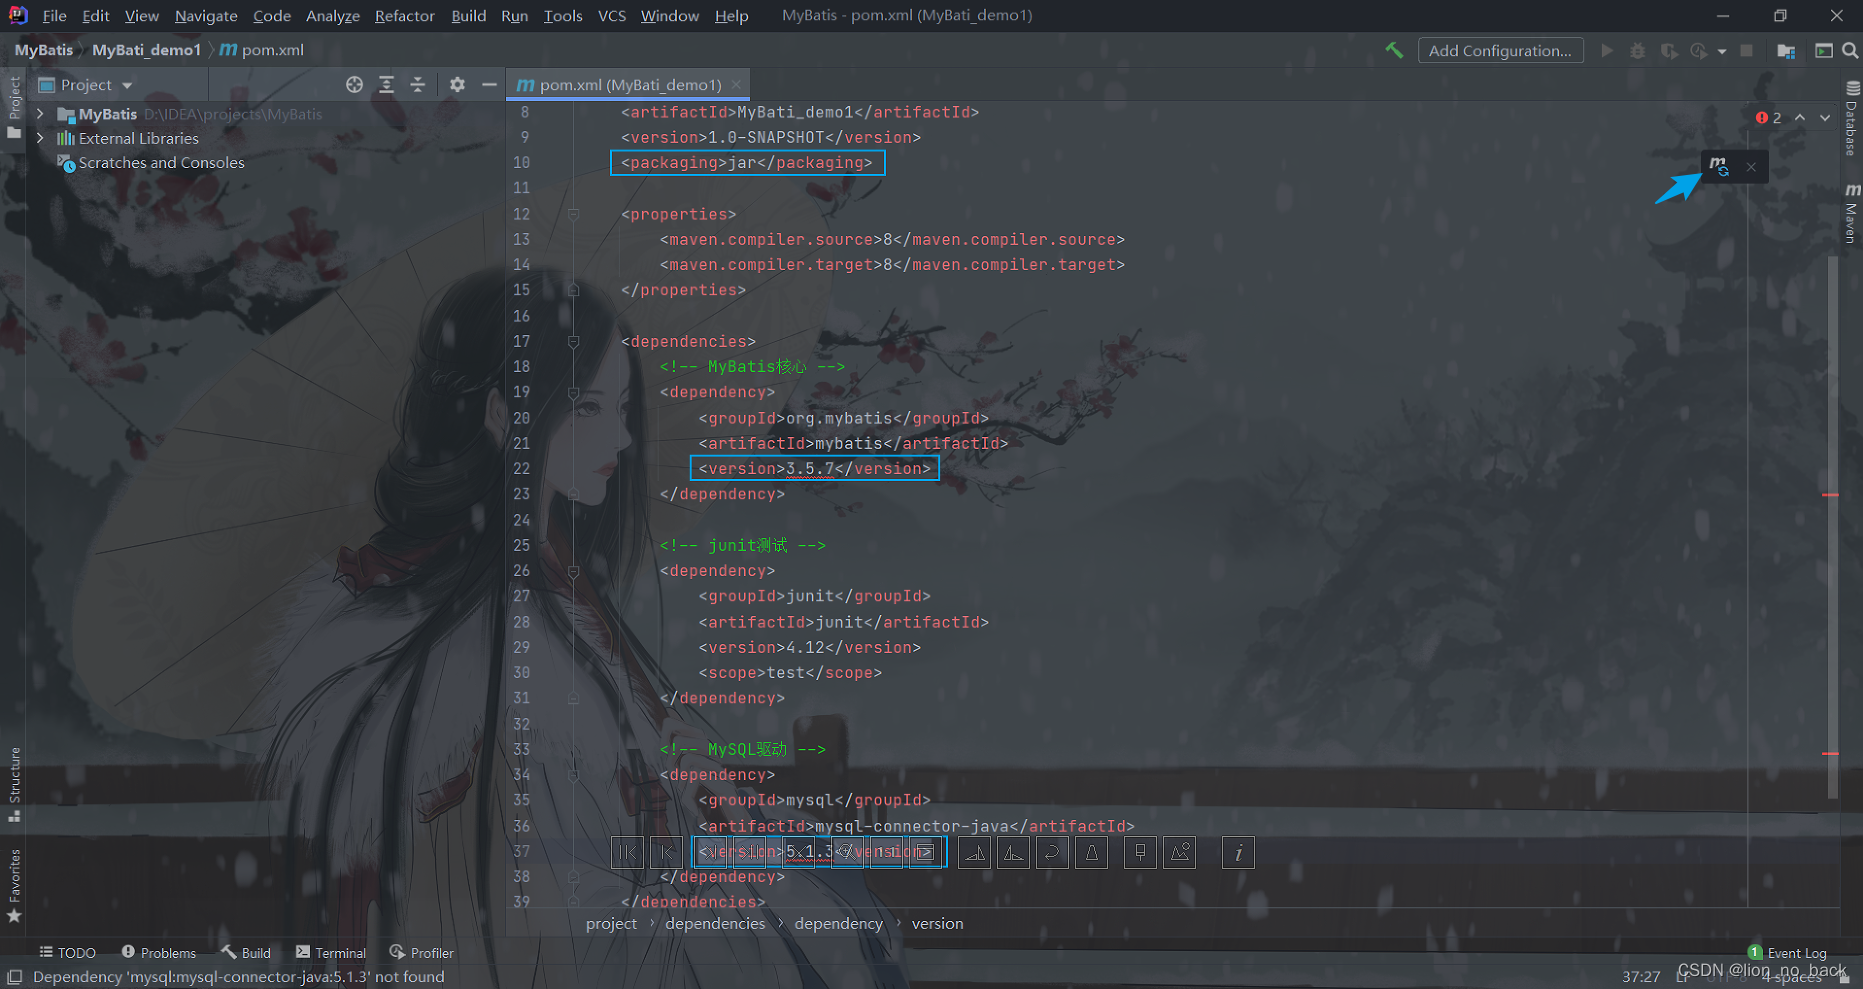The height and width of the screenshot is (989, 1863).
Task: Open the TODO tool window
Action: pyautogui.click(x=68, y=953)
